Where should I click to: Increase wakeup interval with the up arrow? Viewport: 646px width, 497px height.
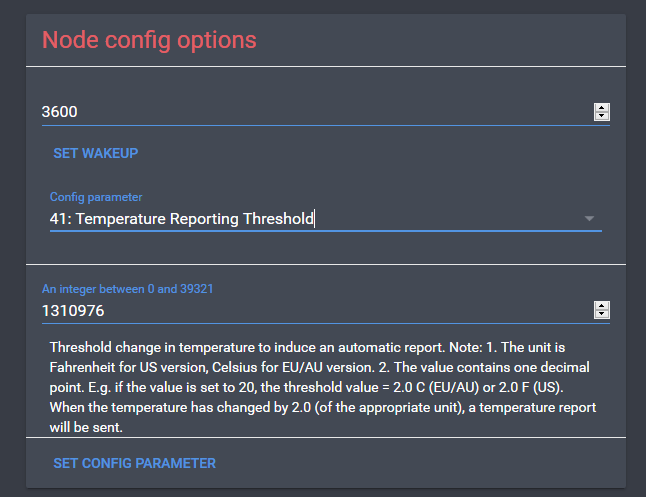pos(602,108)
